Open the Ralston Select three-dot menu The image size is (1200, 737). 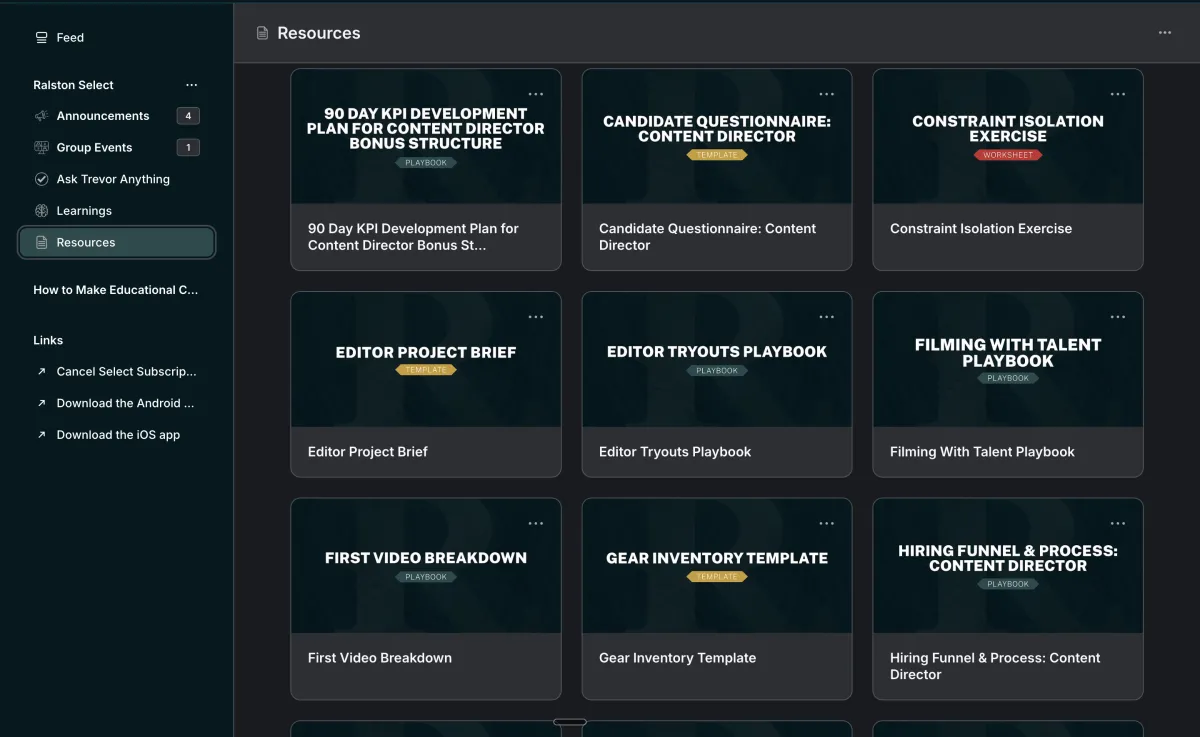point(191,86)
